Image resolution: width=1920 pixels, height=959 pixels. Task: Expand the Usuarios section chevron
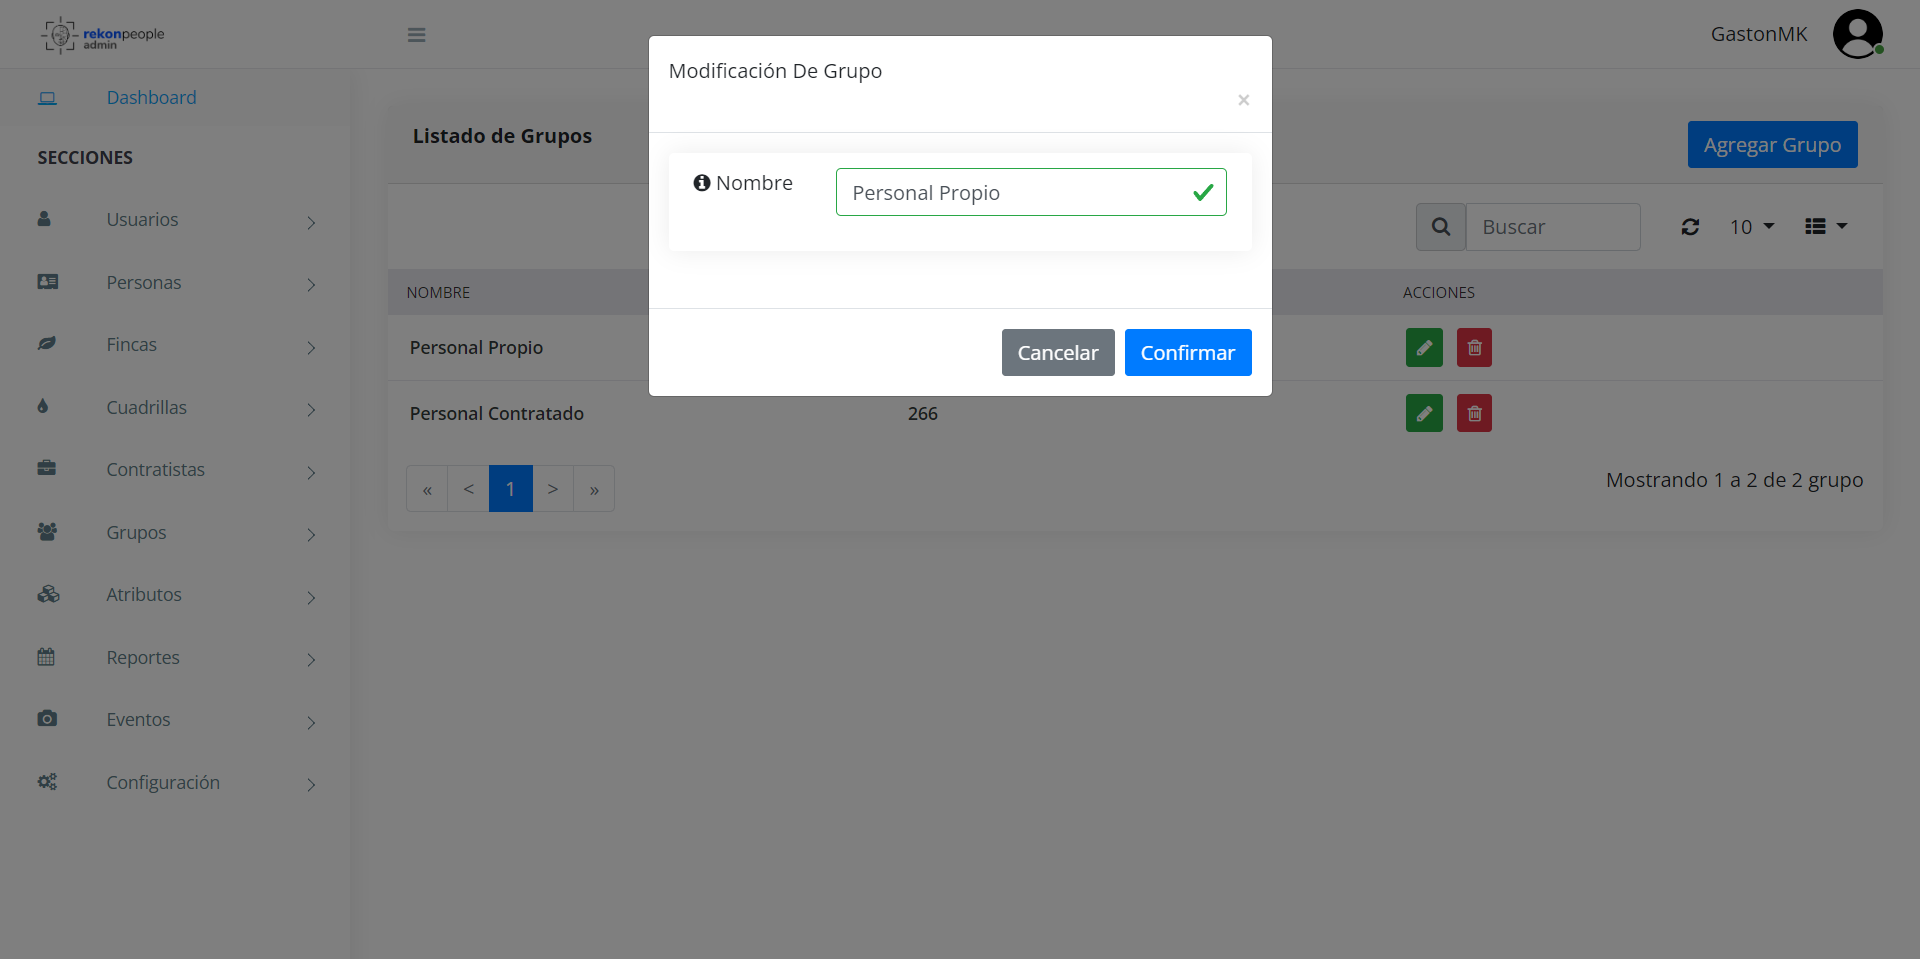pos(311,222)
